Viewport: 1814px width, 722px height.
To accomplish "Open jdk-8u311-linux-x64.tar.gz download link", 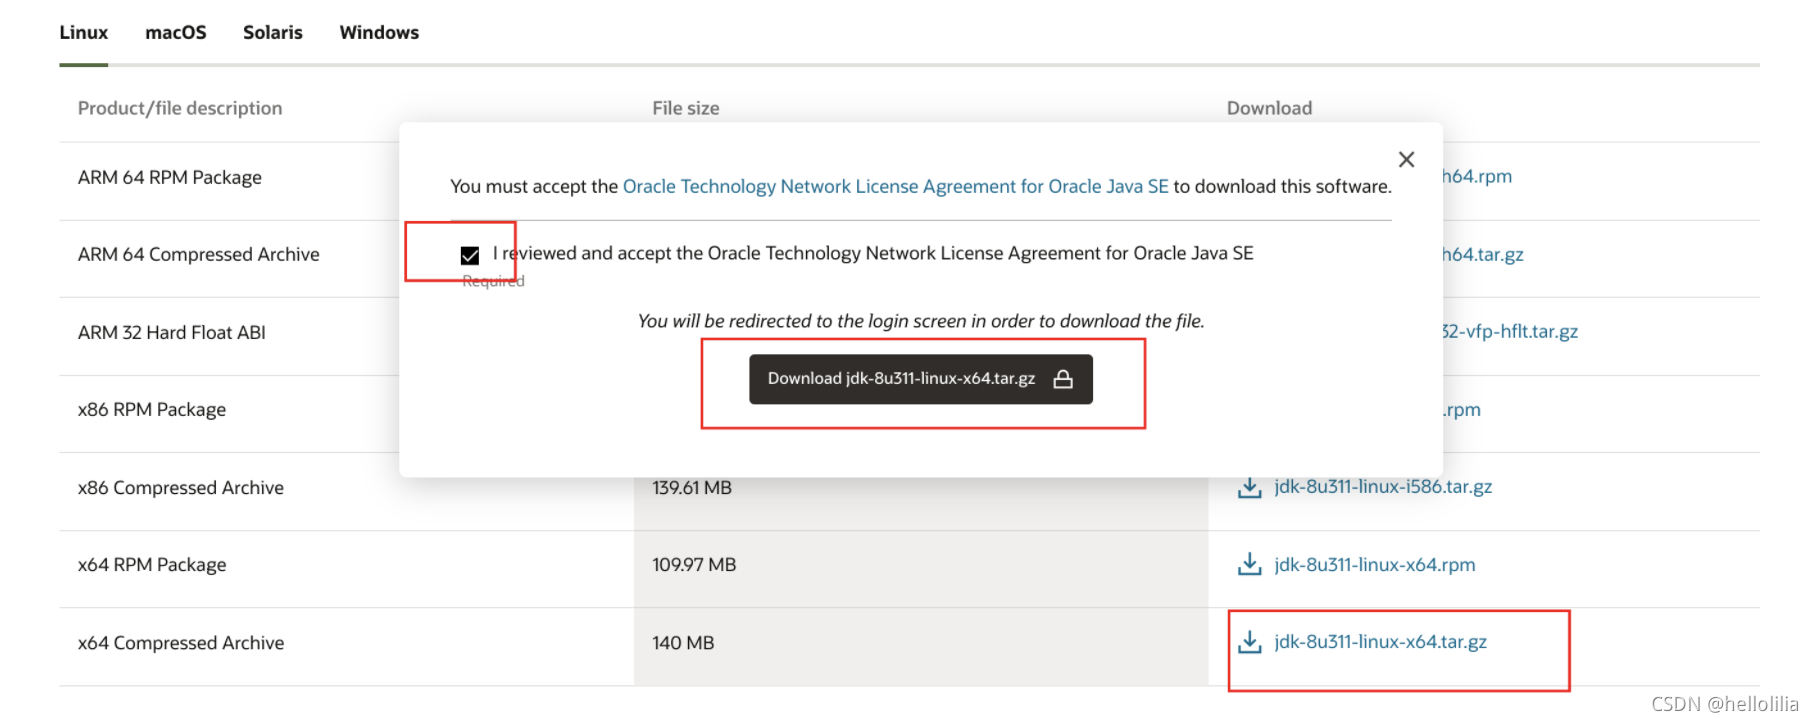I will [1380, 642].
